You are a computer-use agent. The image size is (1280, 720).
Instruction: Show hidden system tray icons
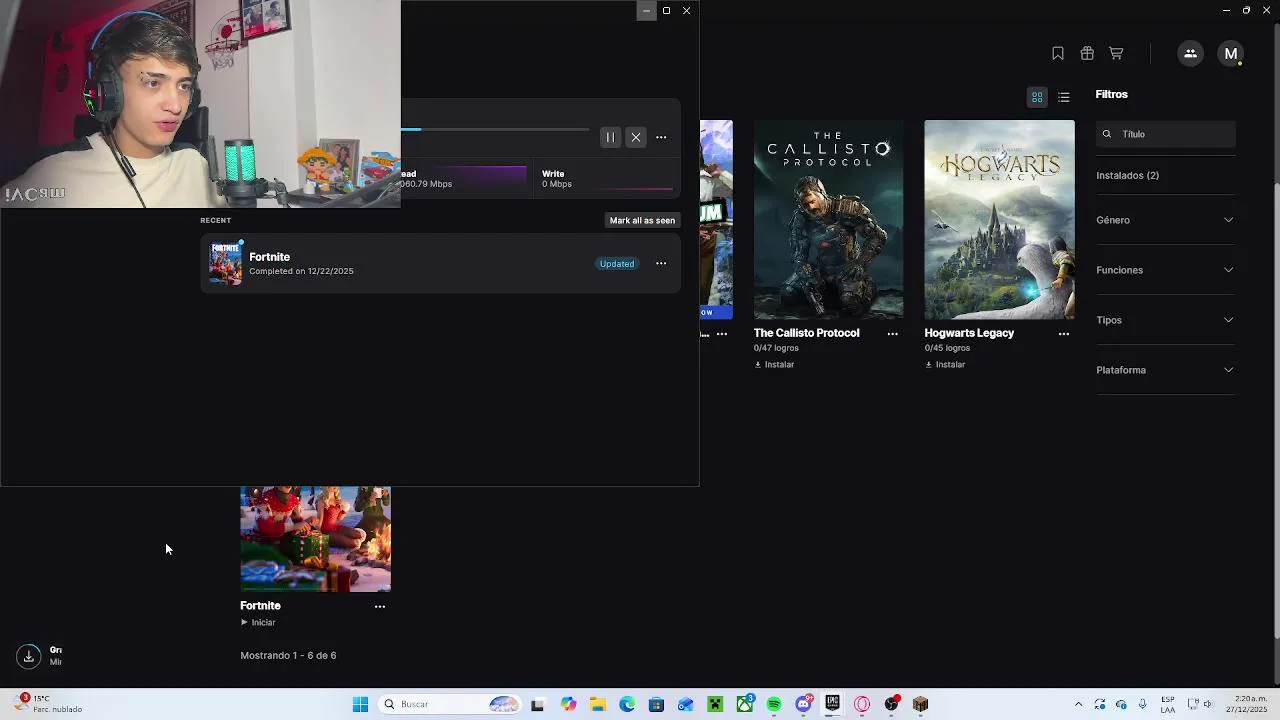pos(1078,704)
